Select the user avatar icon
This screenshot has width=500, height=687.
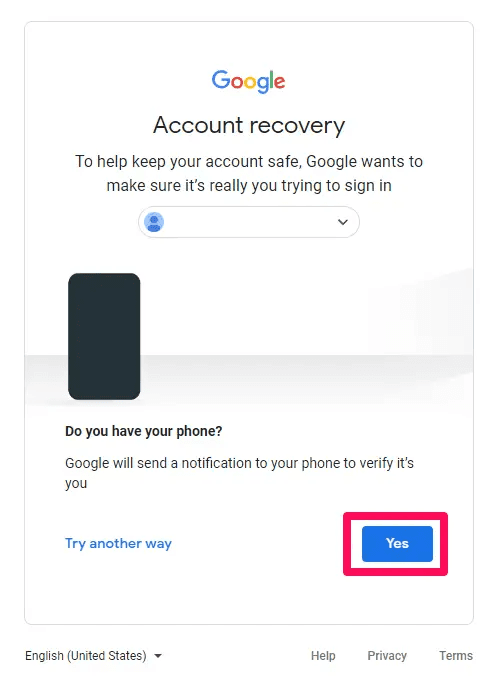(x=154, y=222)
